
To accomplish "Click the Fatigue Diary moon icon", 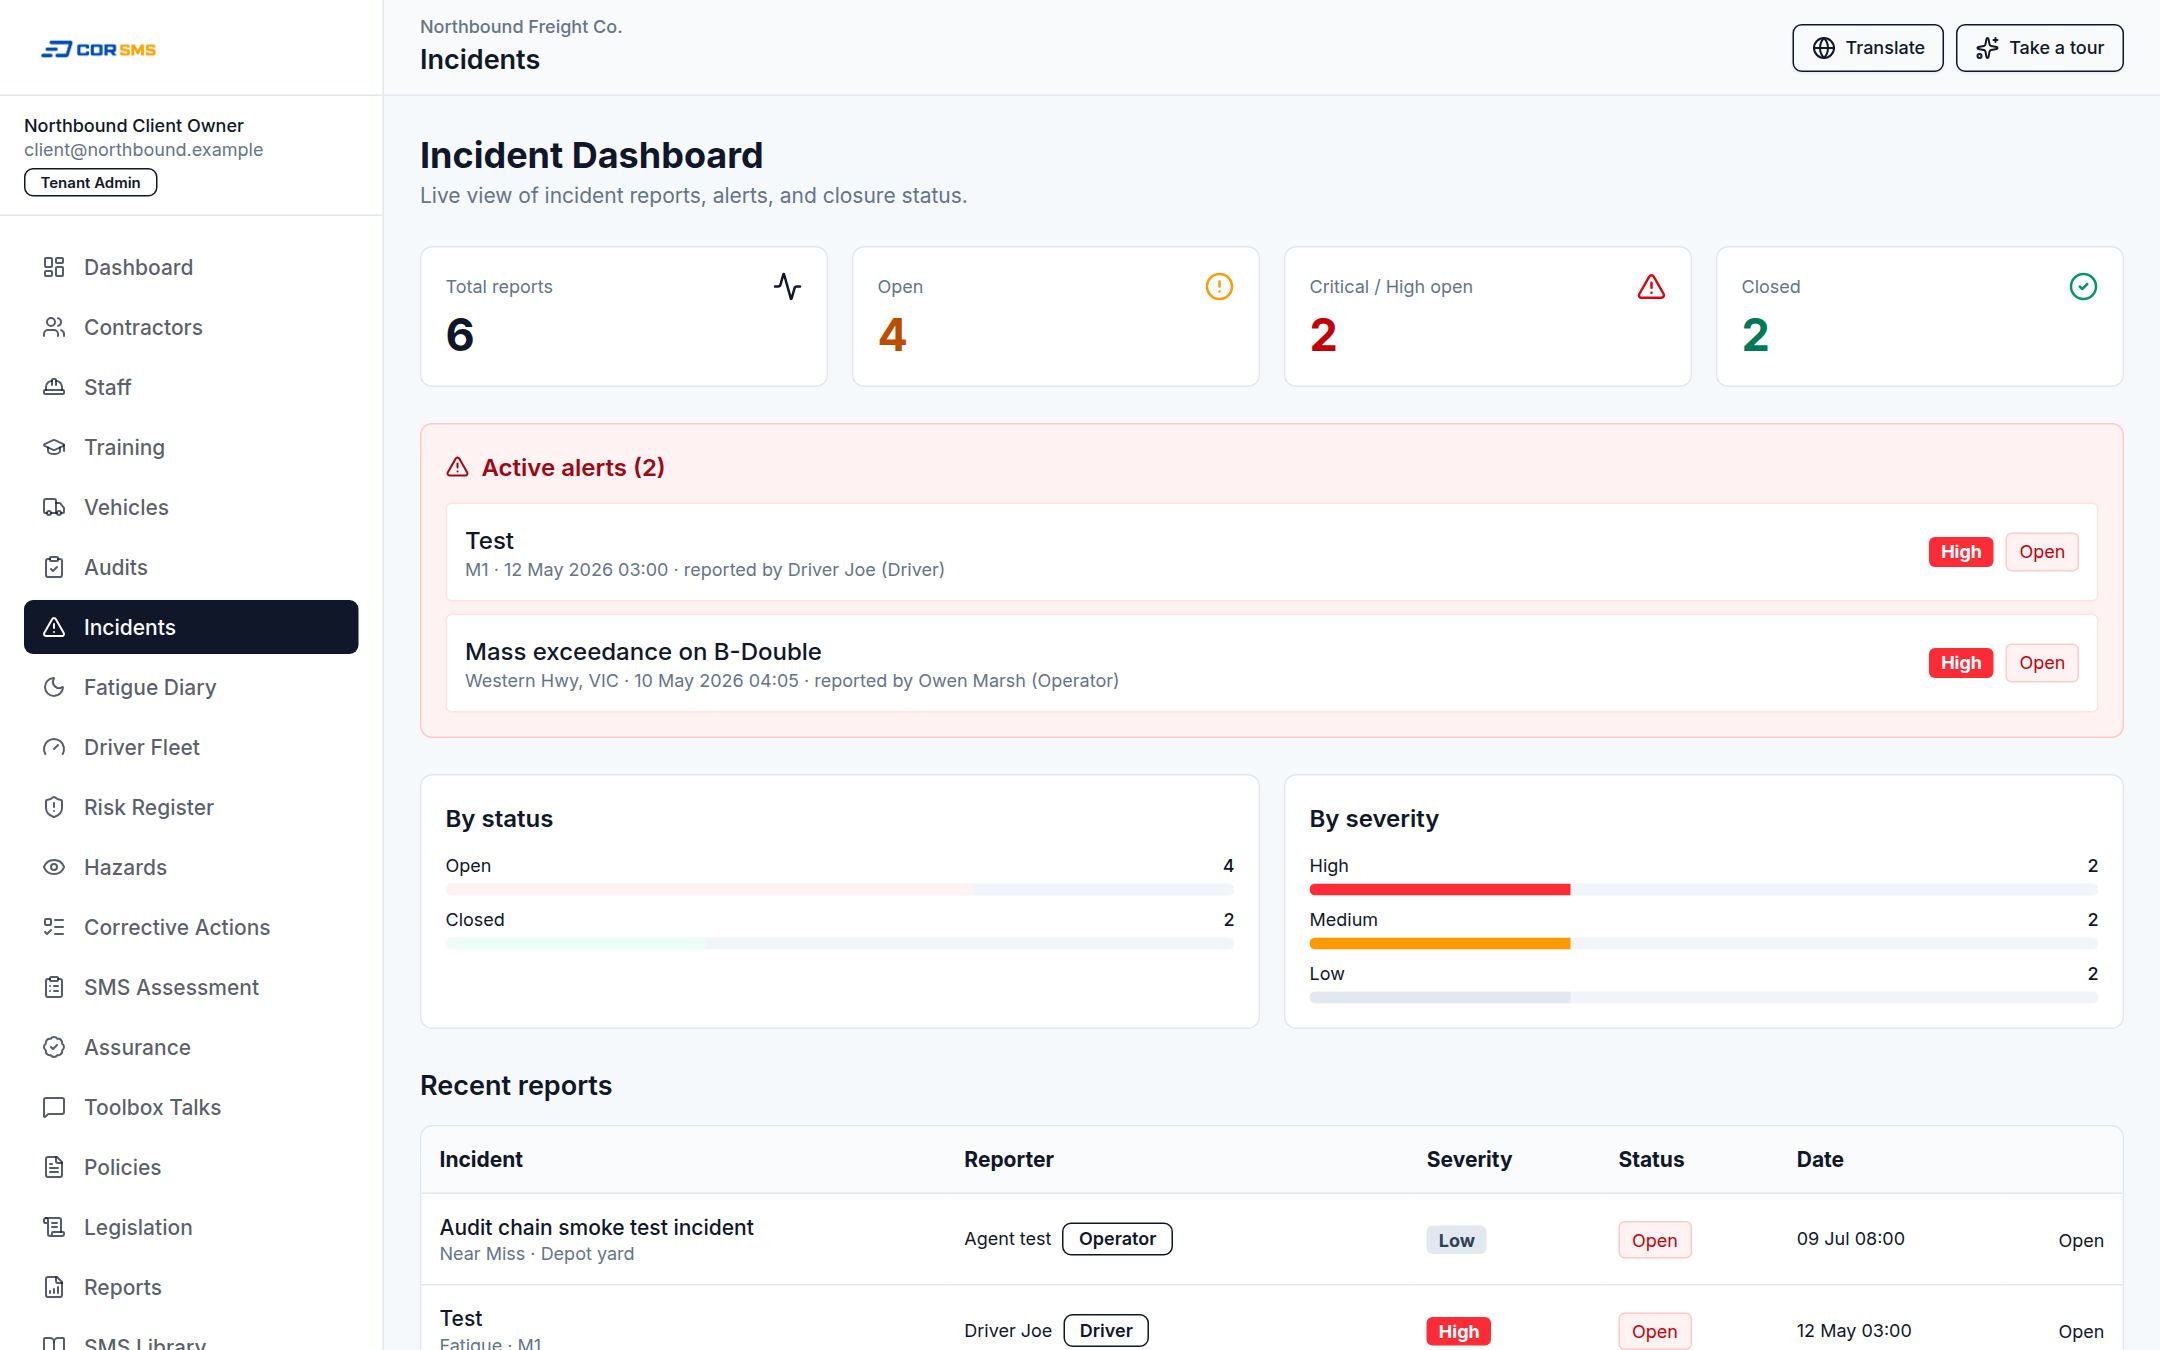I will point(54,687).
